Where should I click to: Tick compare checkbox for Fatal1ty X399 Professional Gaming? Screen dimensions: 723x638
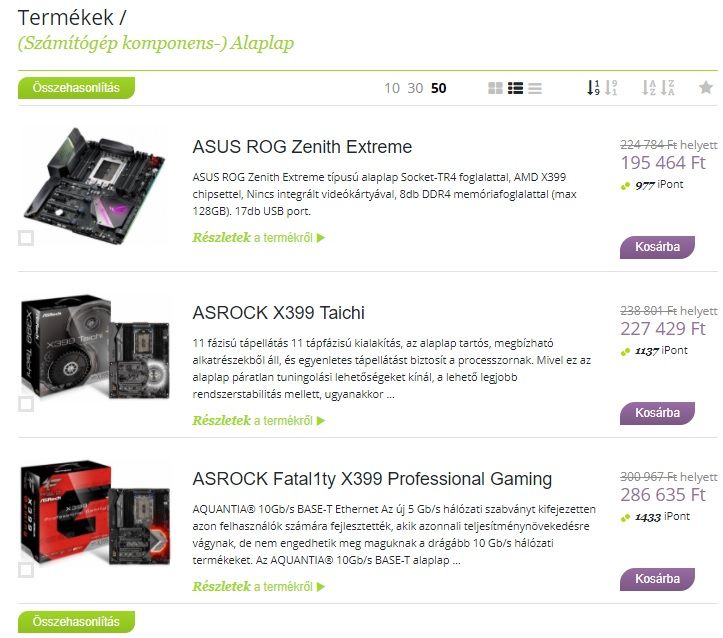(x=26, y=570)
